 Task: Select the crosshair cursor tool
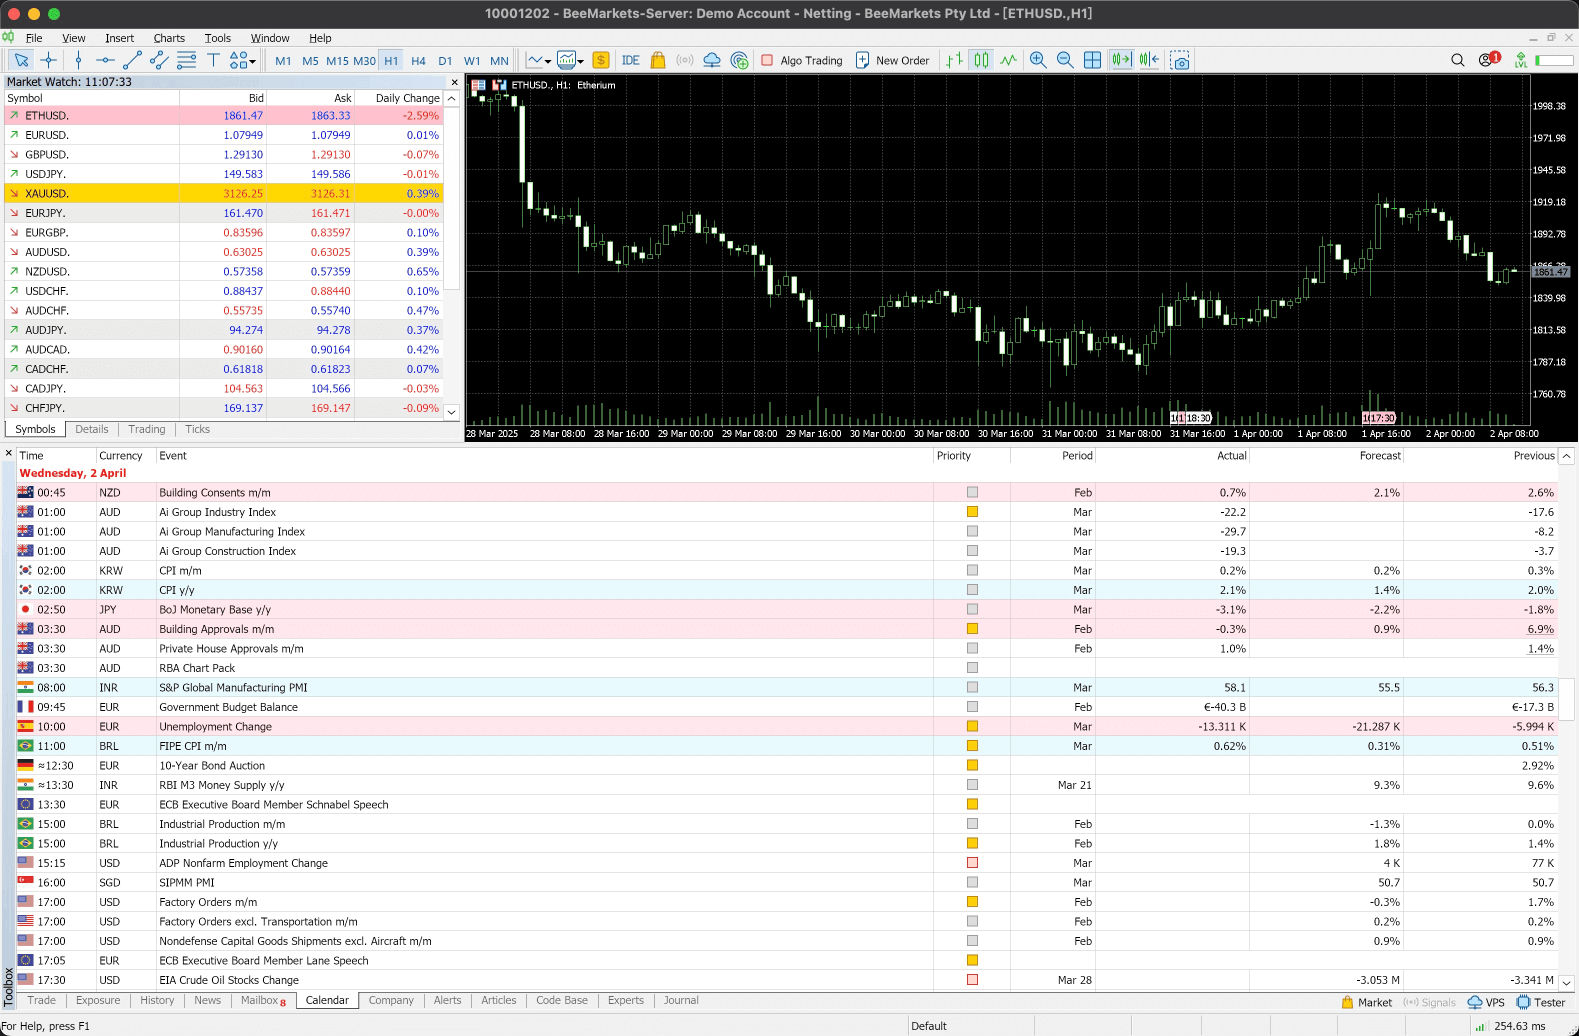point(48,60)
